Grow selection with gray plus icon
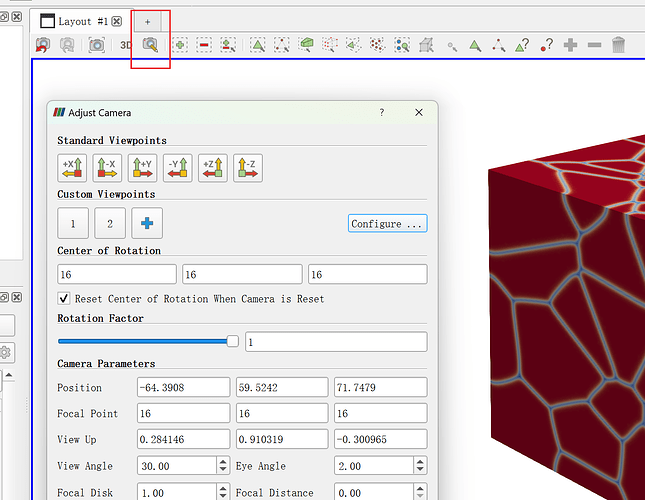The height and width of the screenshot is (500, 645). [x=571, y=45]
